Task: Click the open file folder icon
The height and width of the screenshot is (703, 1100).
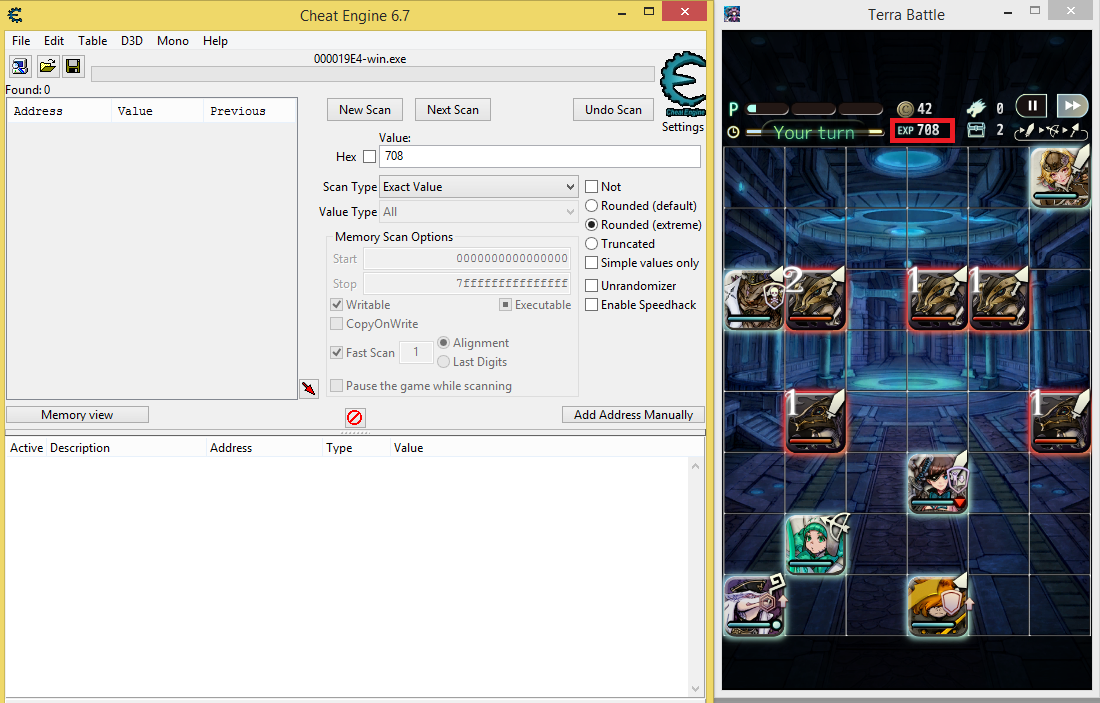Action: [47, 66]
